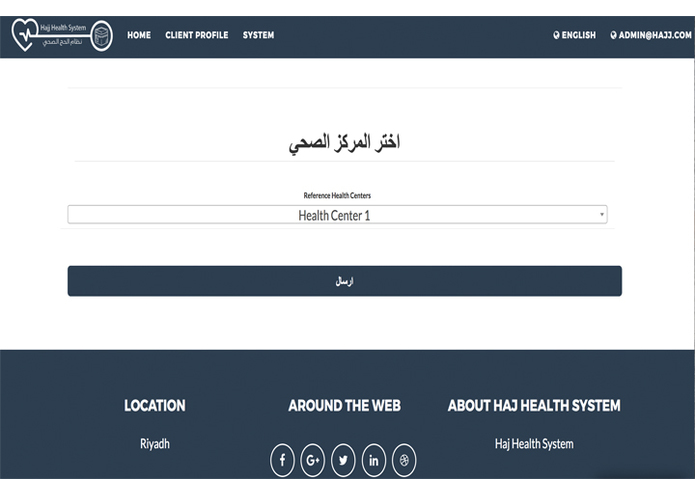Go to the HOME menu
The width and height of the screenshot is (695, 494).
point(139,35)
